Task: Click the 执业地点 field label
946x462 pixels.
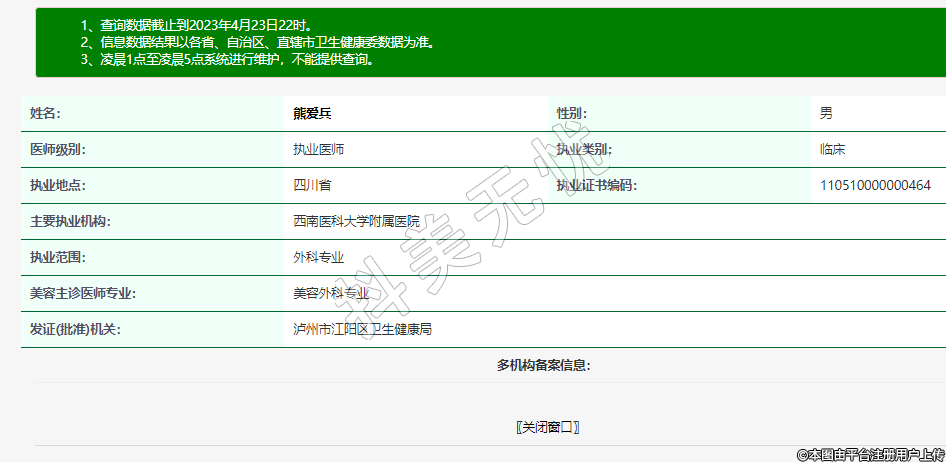Action: click(58, 185)
